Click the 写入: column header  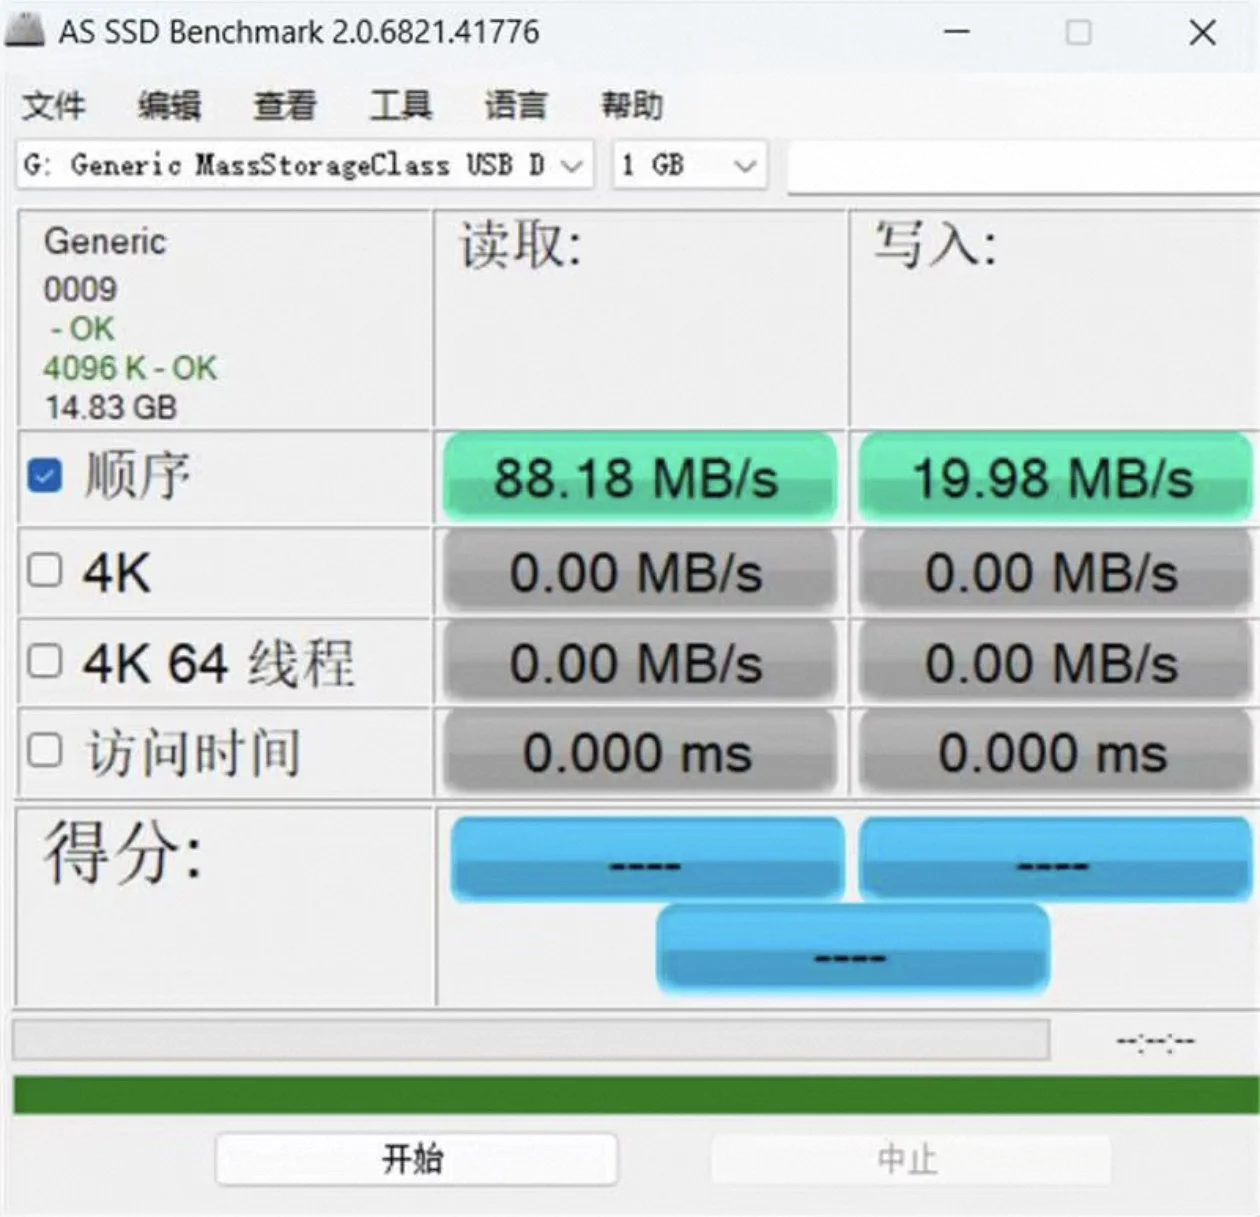point(936,245)
